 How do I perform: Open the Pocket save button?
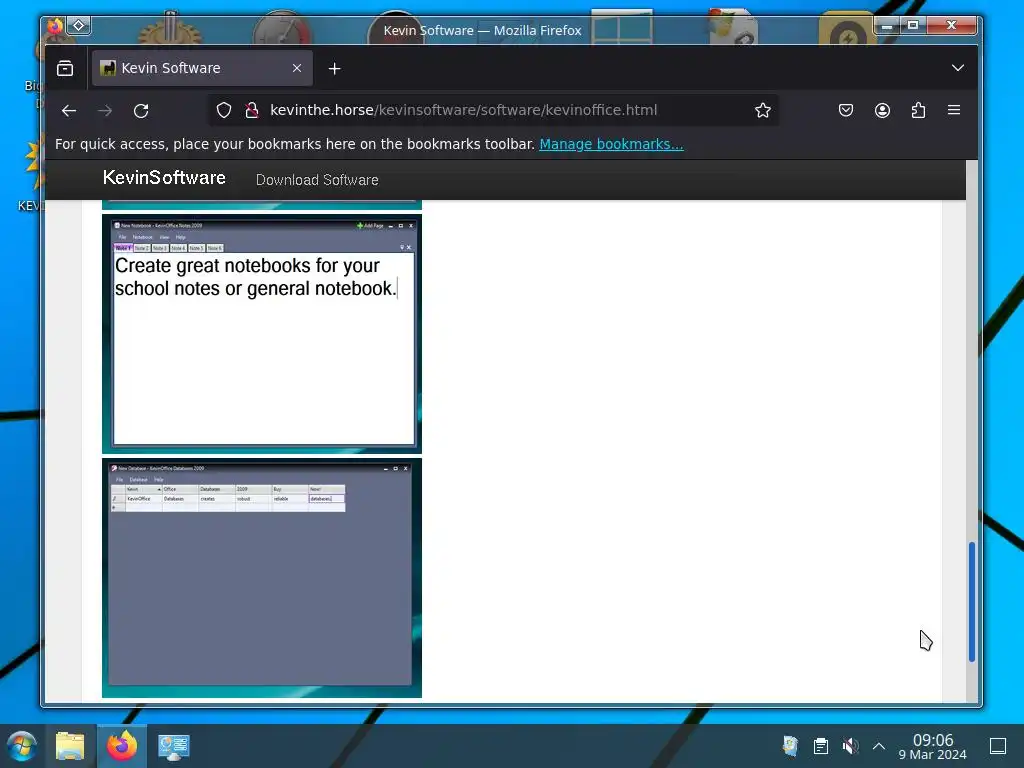pos(846,110)
